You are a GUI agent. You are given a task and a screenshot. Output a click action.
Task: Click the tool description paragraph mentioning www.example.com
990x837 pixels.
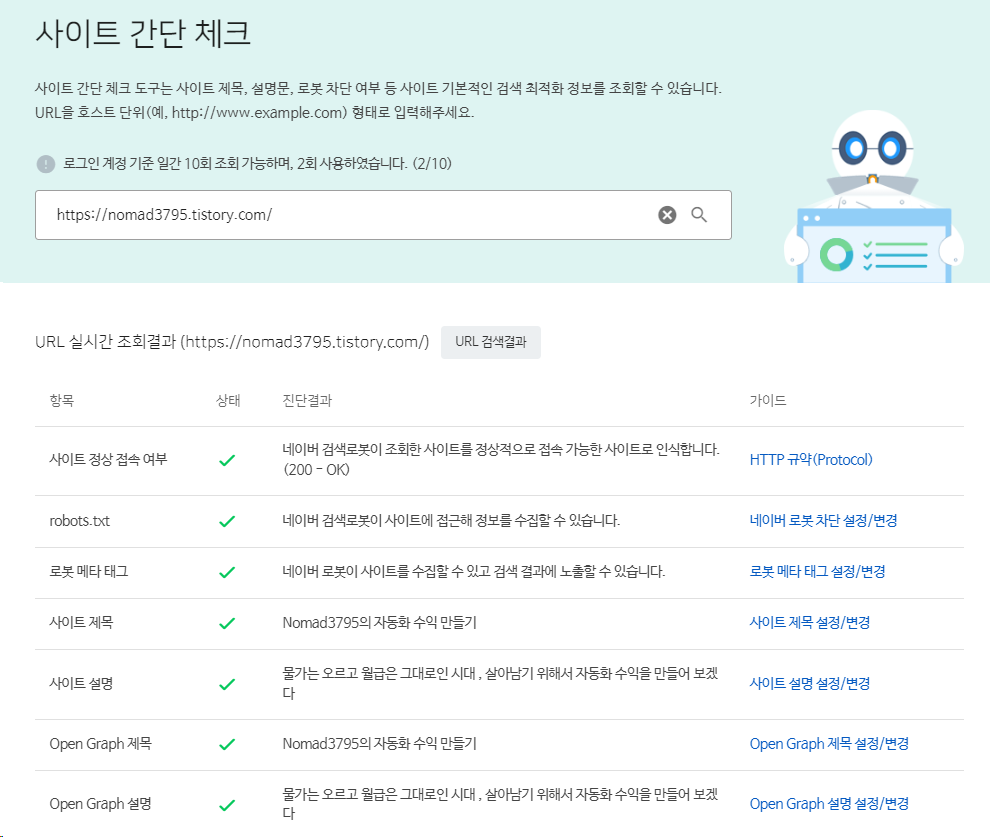pos(378,100)
